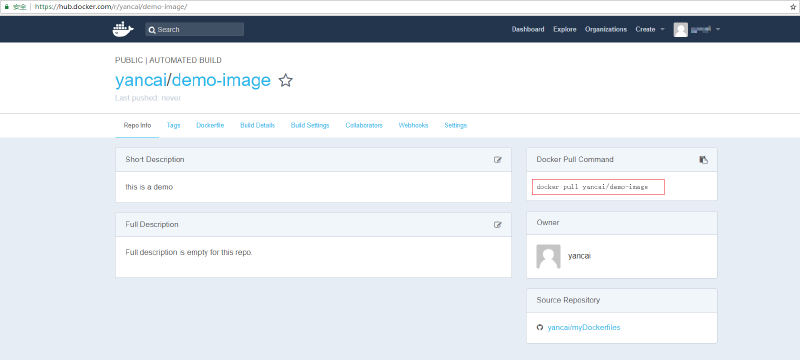Image resolution: width=800 pixels, height=360 pixels.
Task: Switch to the Tags tab
Action: 173,125
